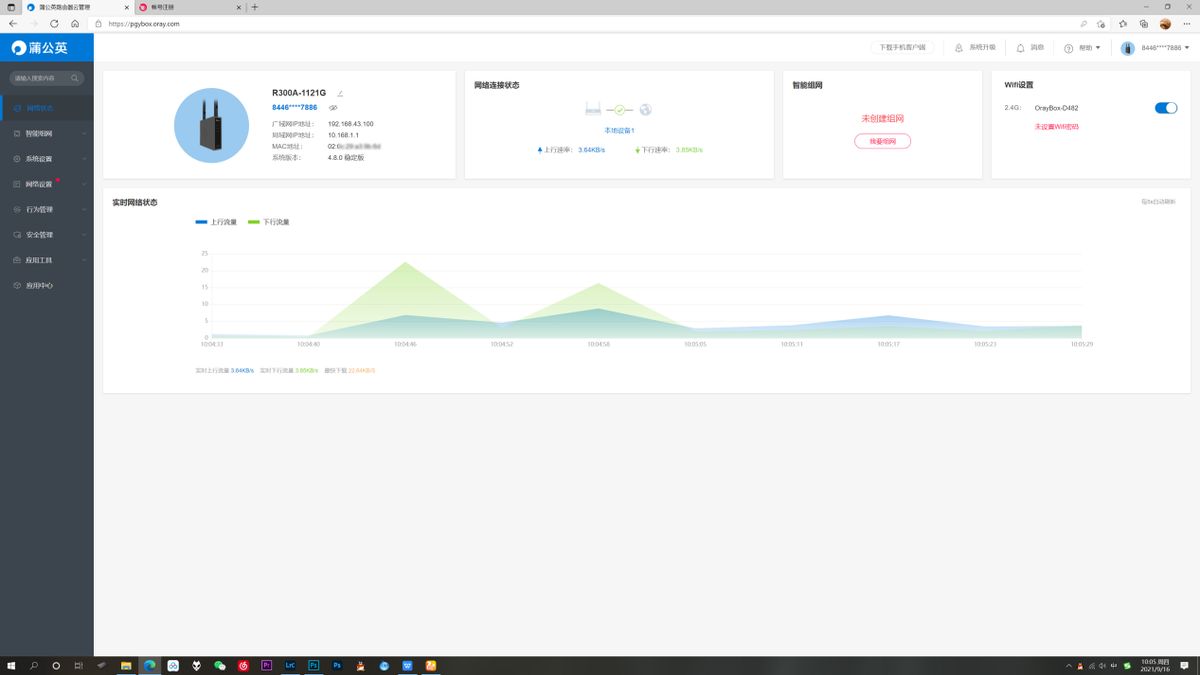
Task: Switch to the 蒲公英路由器云管理 browser tab
Action: click(x=79, y=7)
